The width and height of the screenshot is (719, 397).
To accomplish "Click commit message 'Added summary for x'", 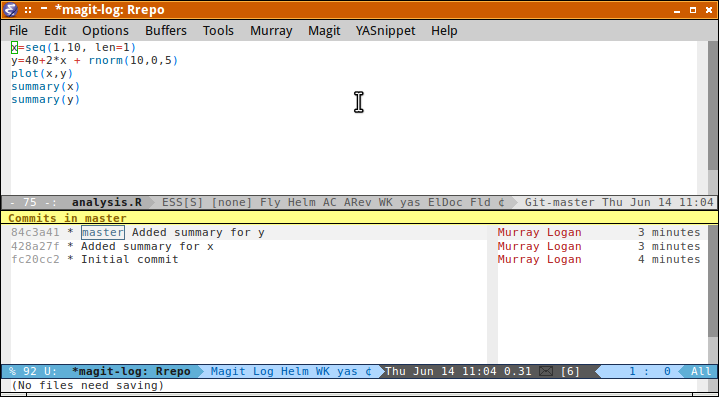I will (x=147, y=246).
